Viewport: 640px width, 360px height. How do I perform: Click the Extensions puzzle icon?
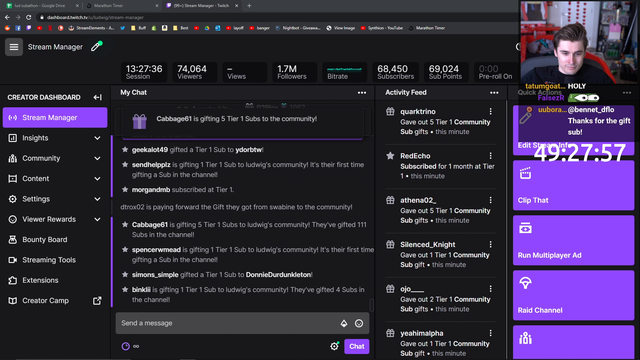point(13,280)
